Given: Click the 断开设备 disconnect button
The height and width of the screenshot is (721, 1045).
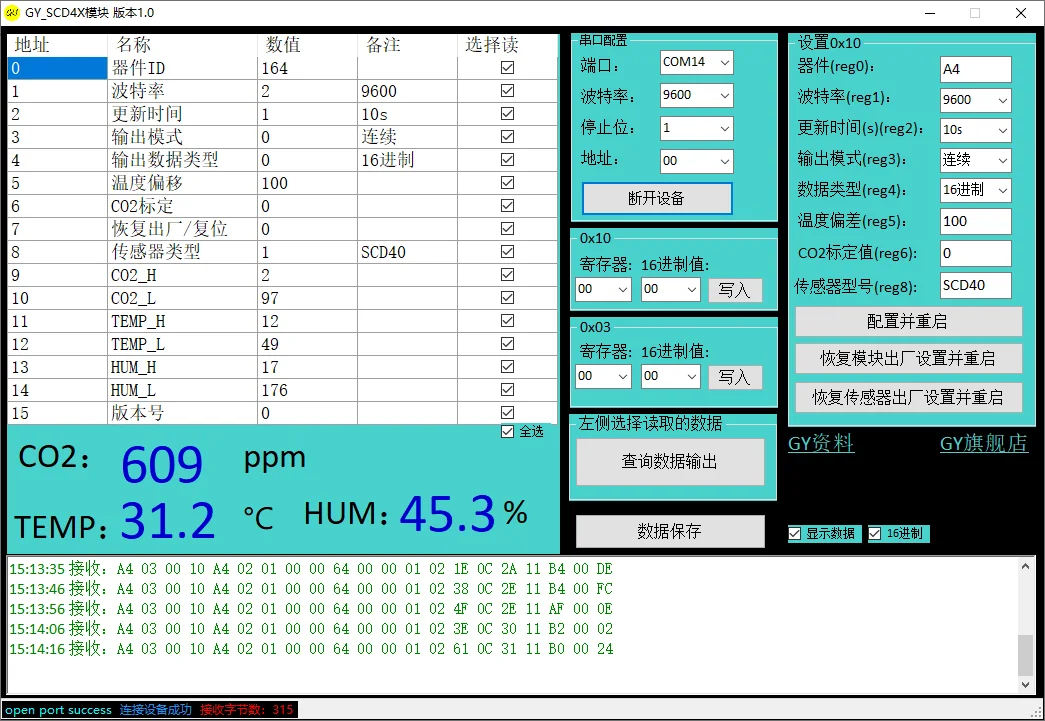Looking at the screenshot, I should click(657, 198).
